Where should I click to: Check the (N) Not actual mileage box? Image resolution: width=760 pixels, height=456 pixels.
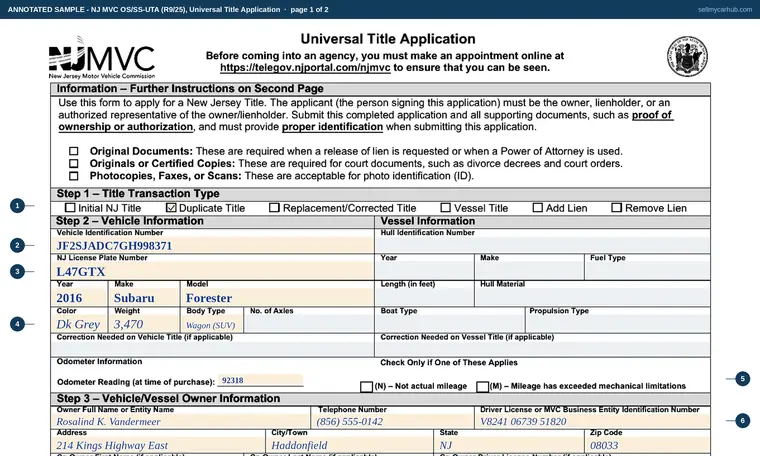click(x=366, y=387)
